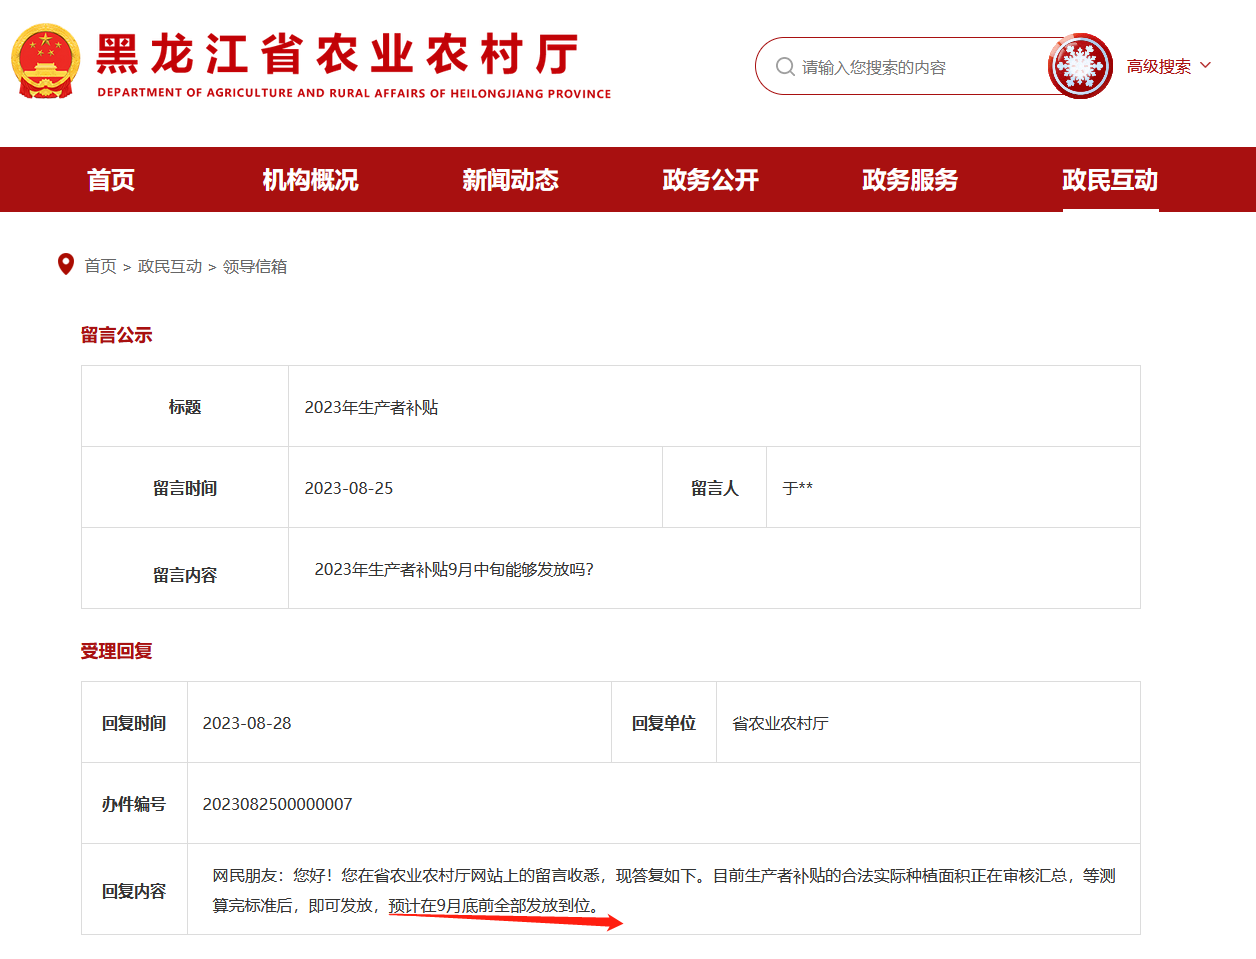Click the snowflake search button
The width and height of the screenshot is (1256, 959).
point(1080,66)
